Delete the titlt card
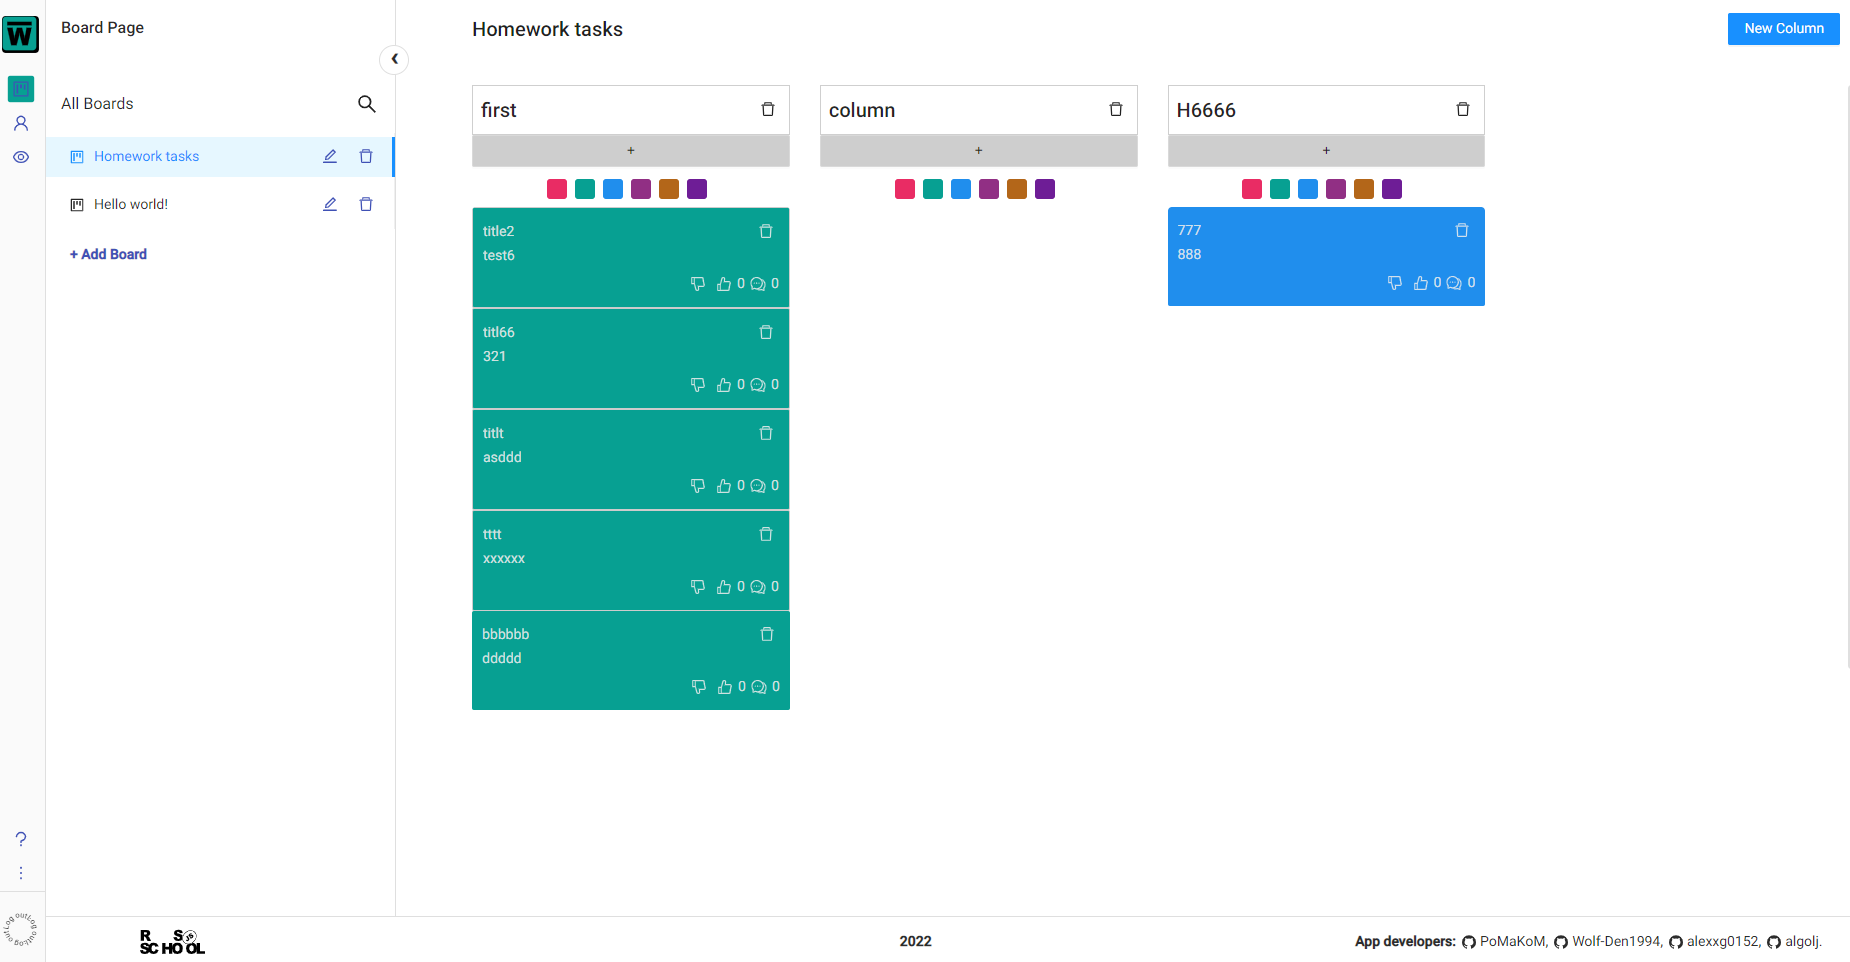Image resolution: width=1850 pixels, height=962 pixels. coord(766,433)
